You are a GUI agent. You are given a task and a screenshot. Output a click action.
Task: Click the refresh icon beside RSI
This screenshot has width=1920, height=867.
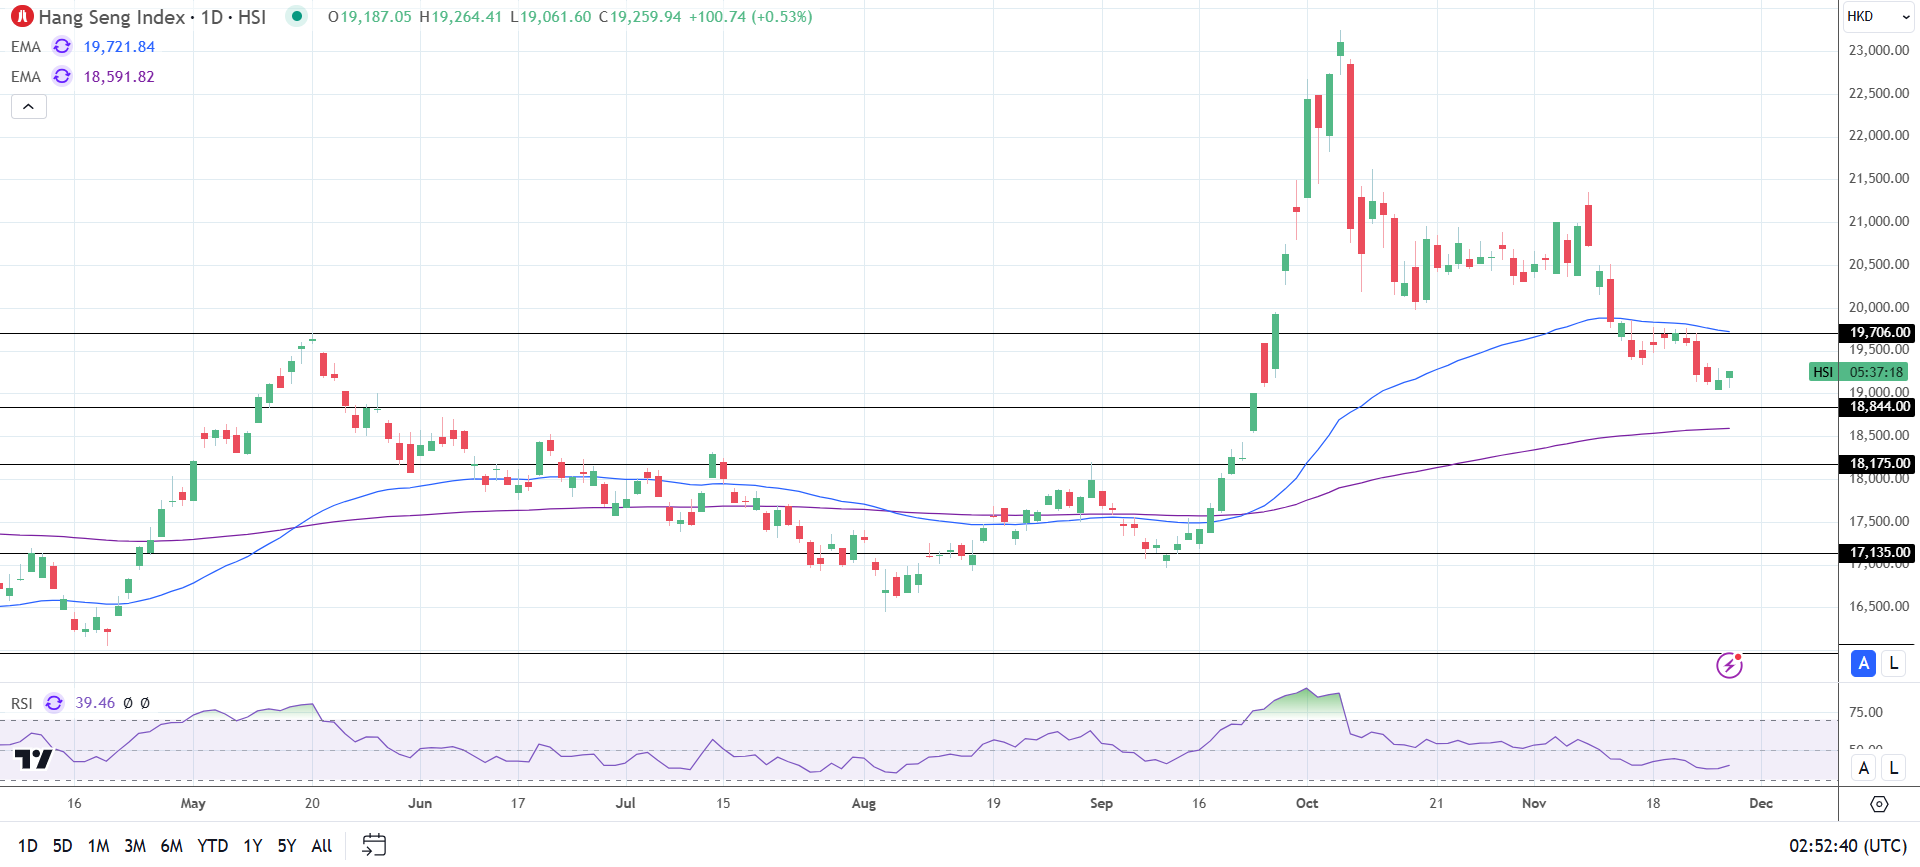pos(54,703)
